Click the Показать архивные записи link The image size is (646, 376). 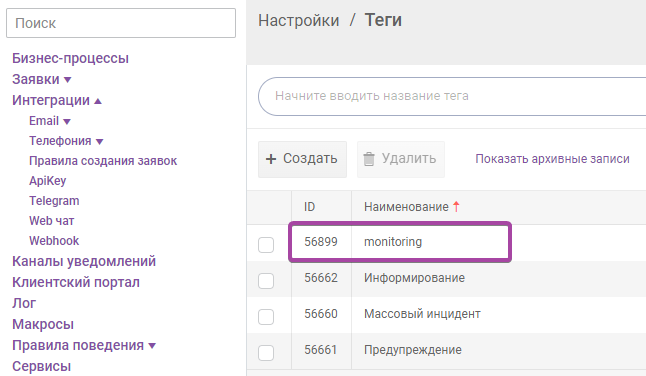click(x=552, y=159)
